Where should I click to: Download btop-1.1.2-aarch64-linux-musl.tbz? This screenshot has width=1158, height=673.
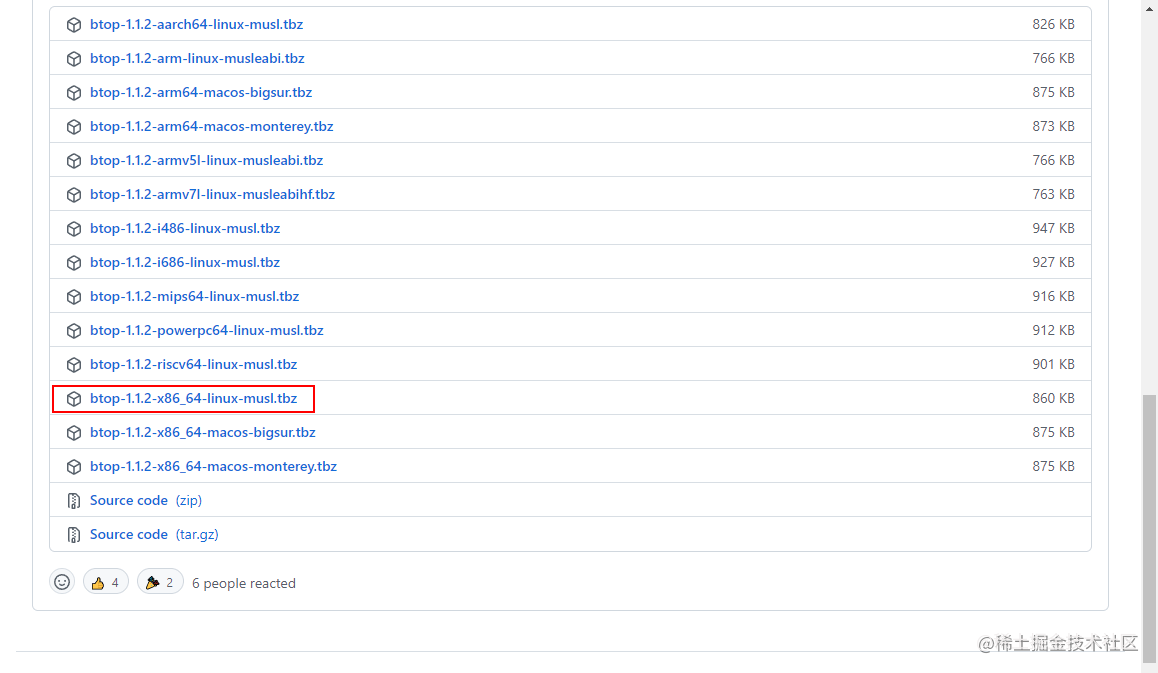click(x=196, y=24)
